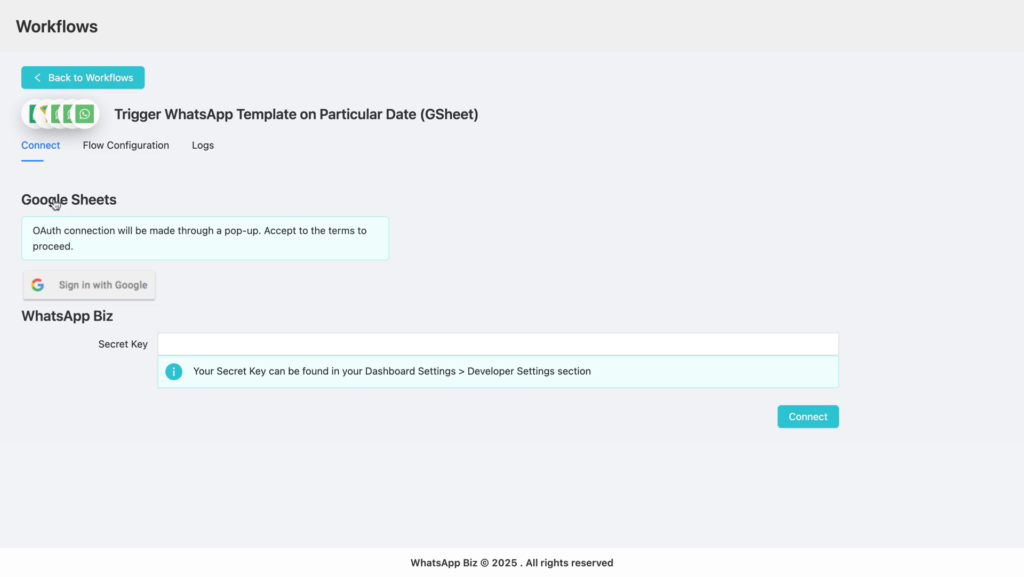Click the WhatsApp icon in workflow header
The image size is (1024, 577).
click(x=84, y=114)
